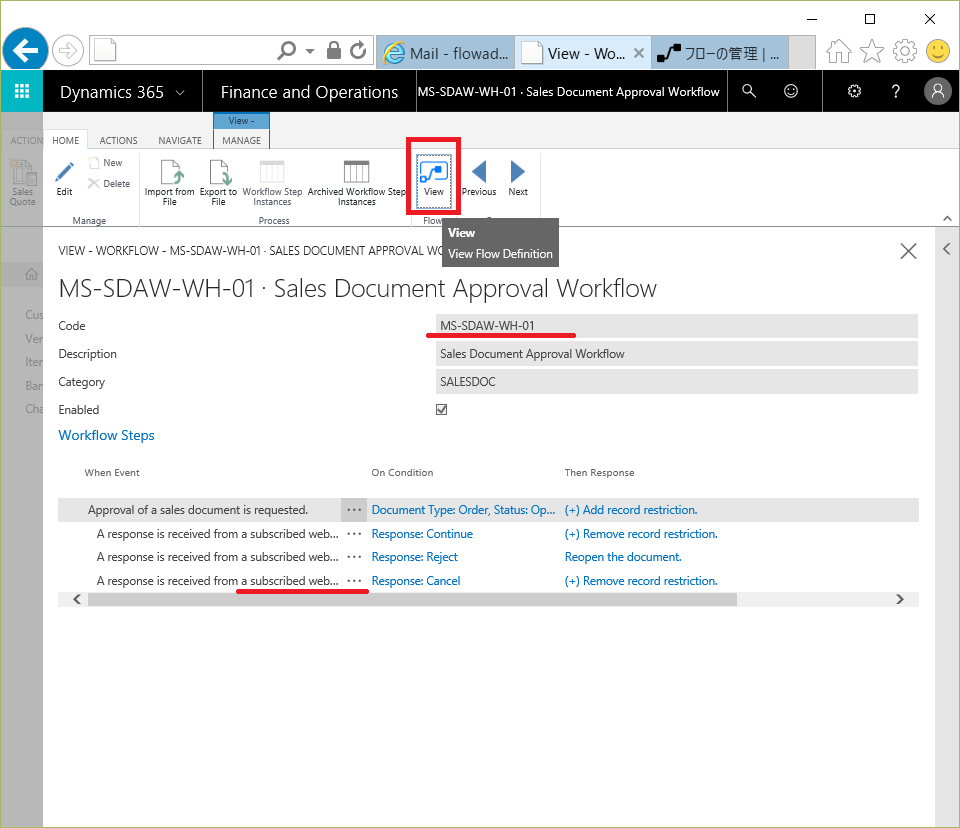Click the On Condition column header
The image size is (960, 828).
tap(402, 473)
